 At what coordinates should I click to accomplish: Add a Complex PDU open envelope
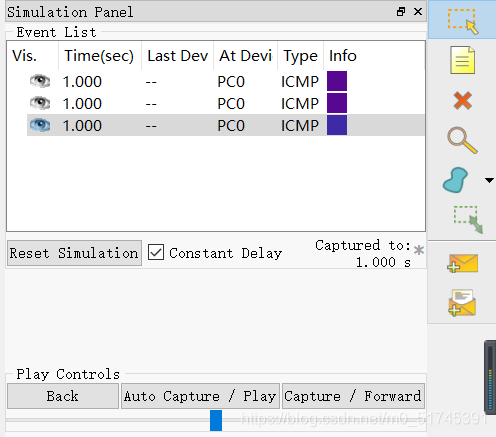point(462,302)
